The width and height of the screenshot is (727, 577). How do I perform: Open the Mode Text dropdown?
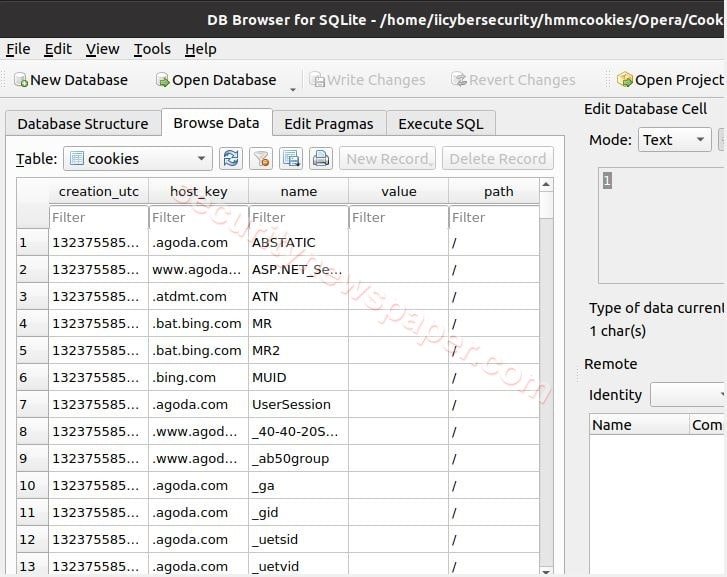click(x=675, y=140)
